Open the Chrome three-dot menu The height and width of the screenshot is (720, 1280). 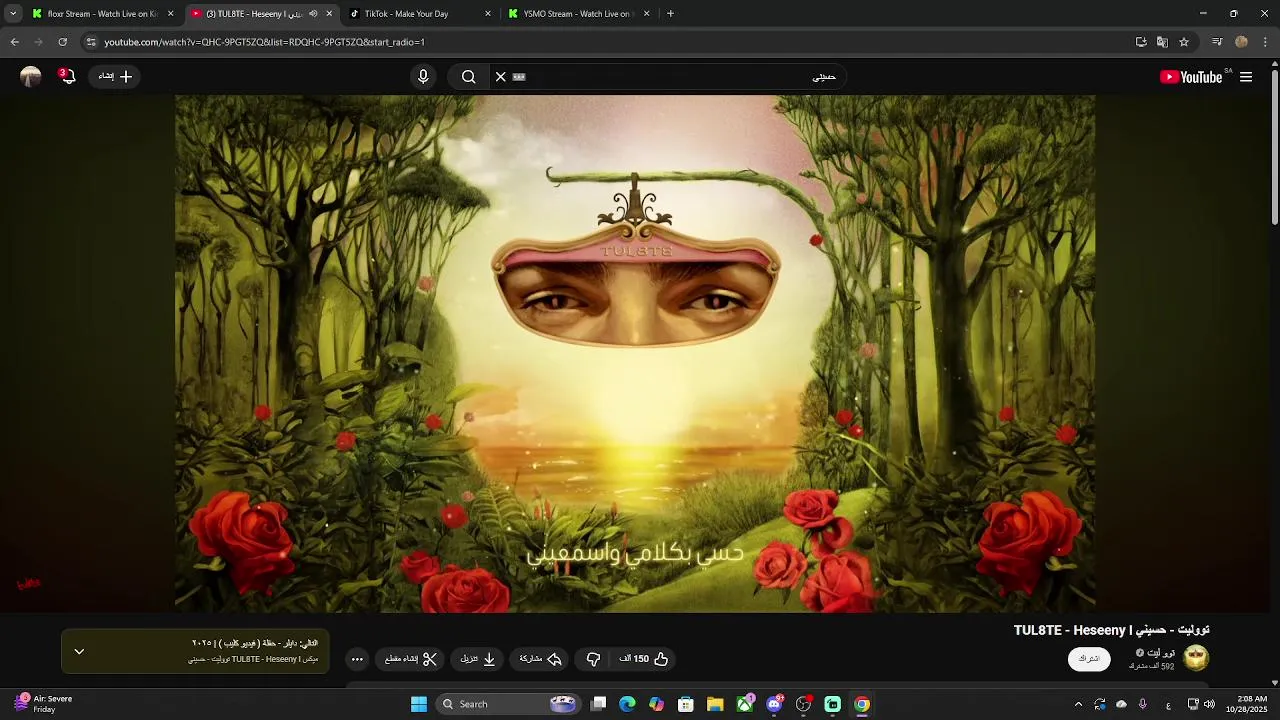tap(1266, 42)
